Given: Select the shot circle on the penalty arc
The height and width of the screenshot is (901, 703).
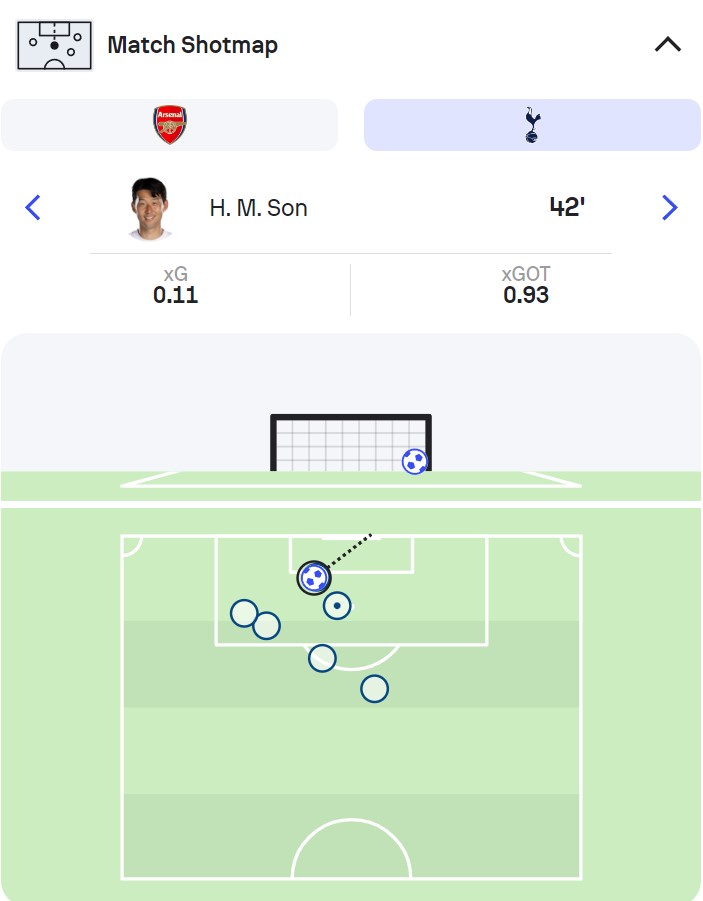Looking at the screenshot, I should 322,658.
